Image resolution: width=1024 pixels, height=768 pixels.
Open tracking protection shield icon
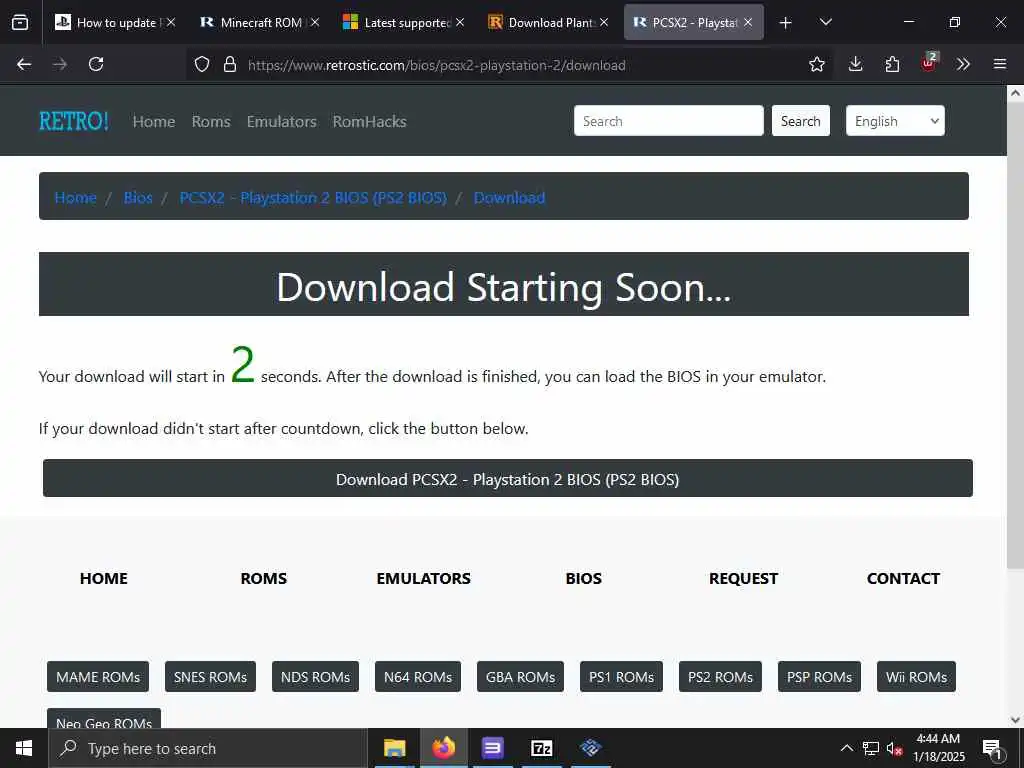[x=202, y=64]
